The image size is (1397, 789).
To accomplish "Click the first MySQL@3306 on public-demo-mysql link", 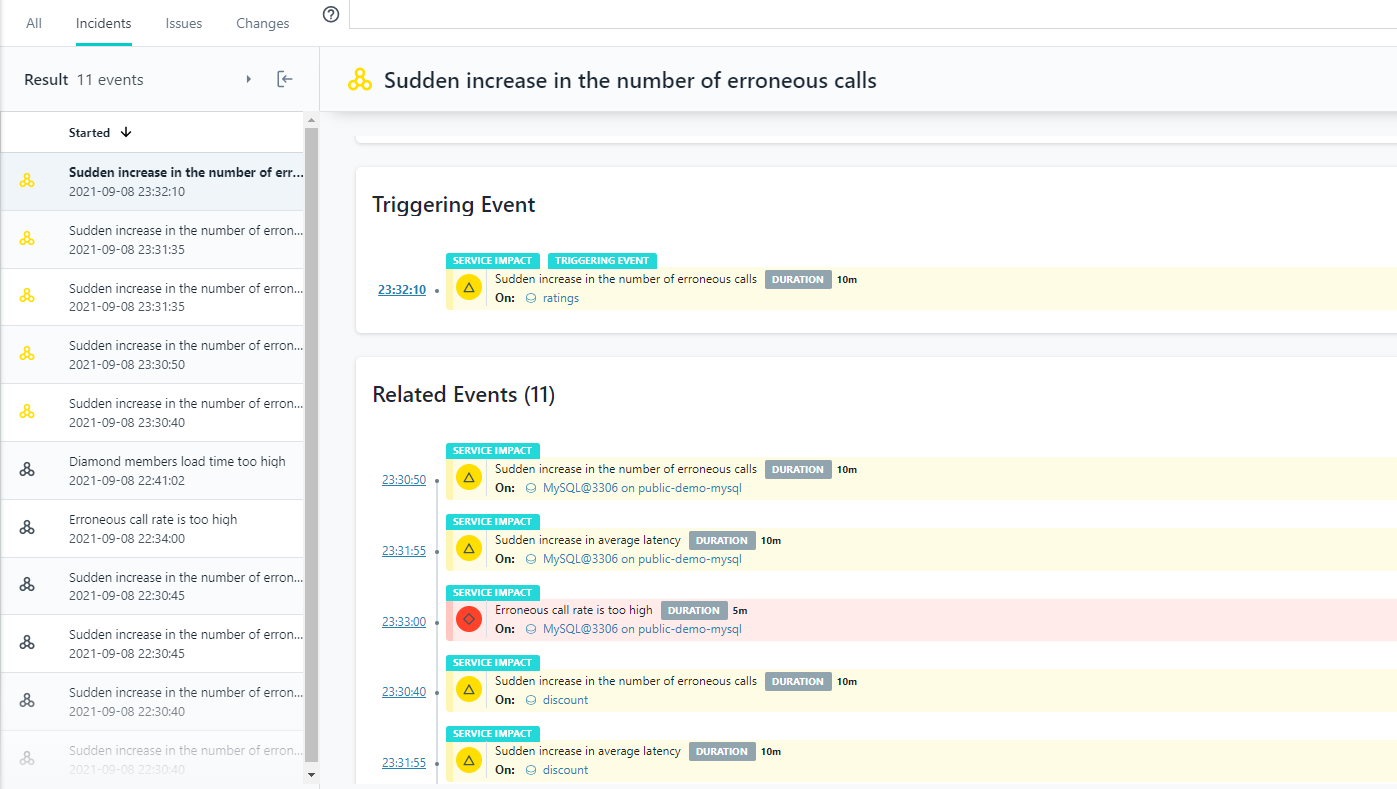I will point(641,488).
